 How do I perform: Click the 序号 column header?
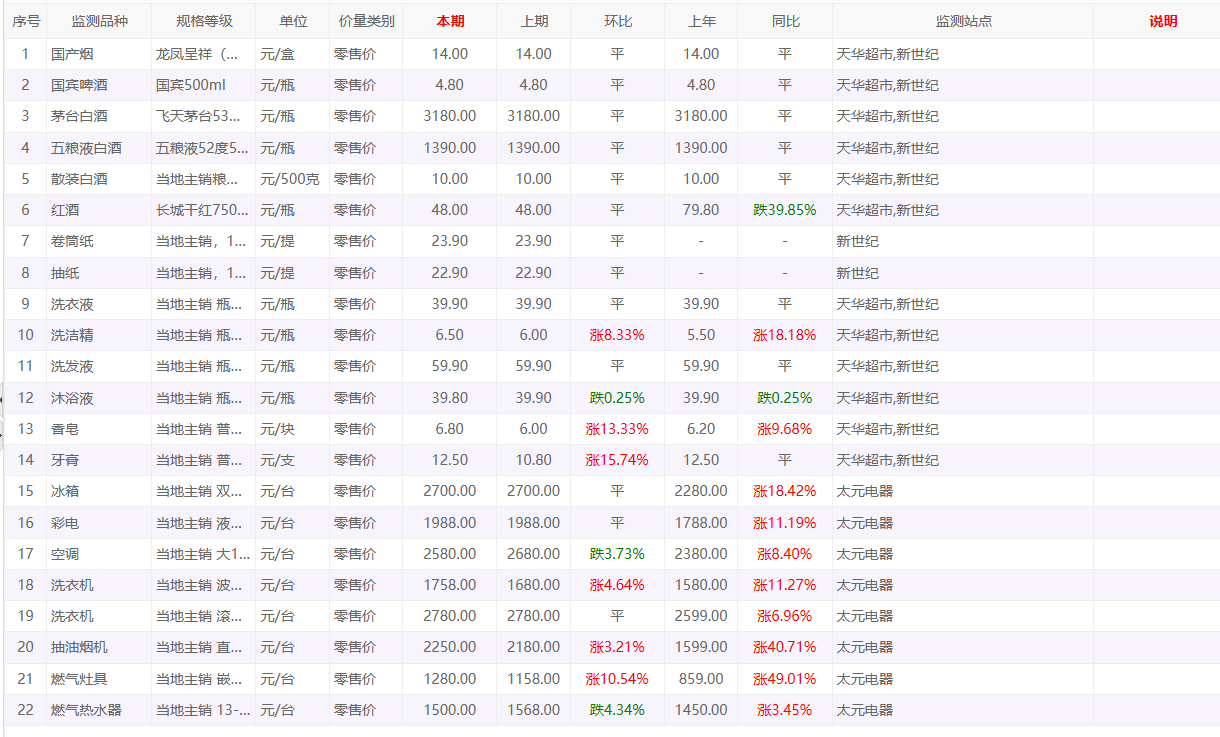point(26,21)
